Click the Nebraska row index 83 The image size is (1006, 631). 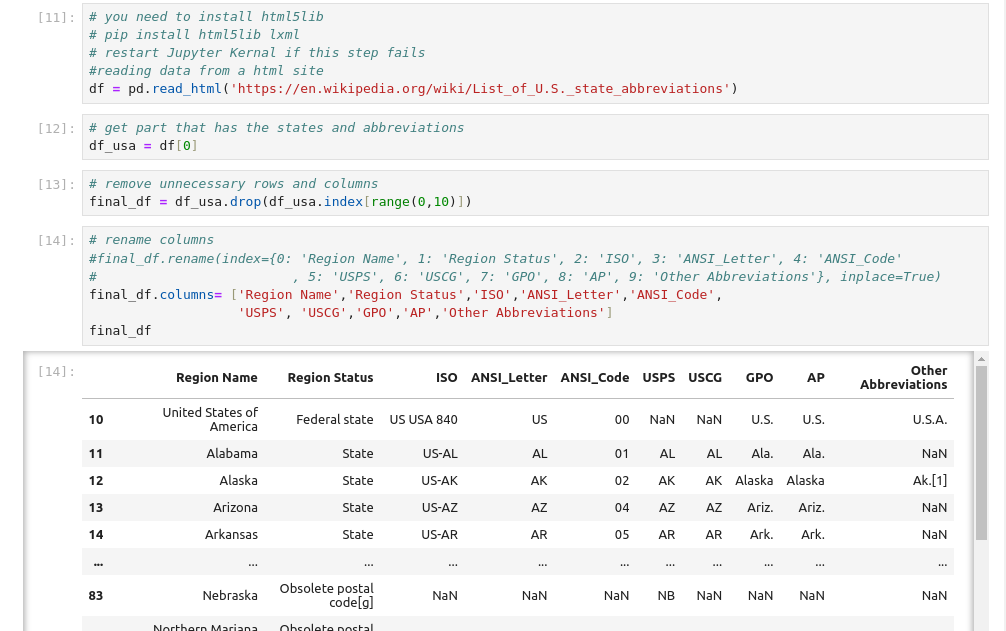96,596
